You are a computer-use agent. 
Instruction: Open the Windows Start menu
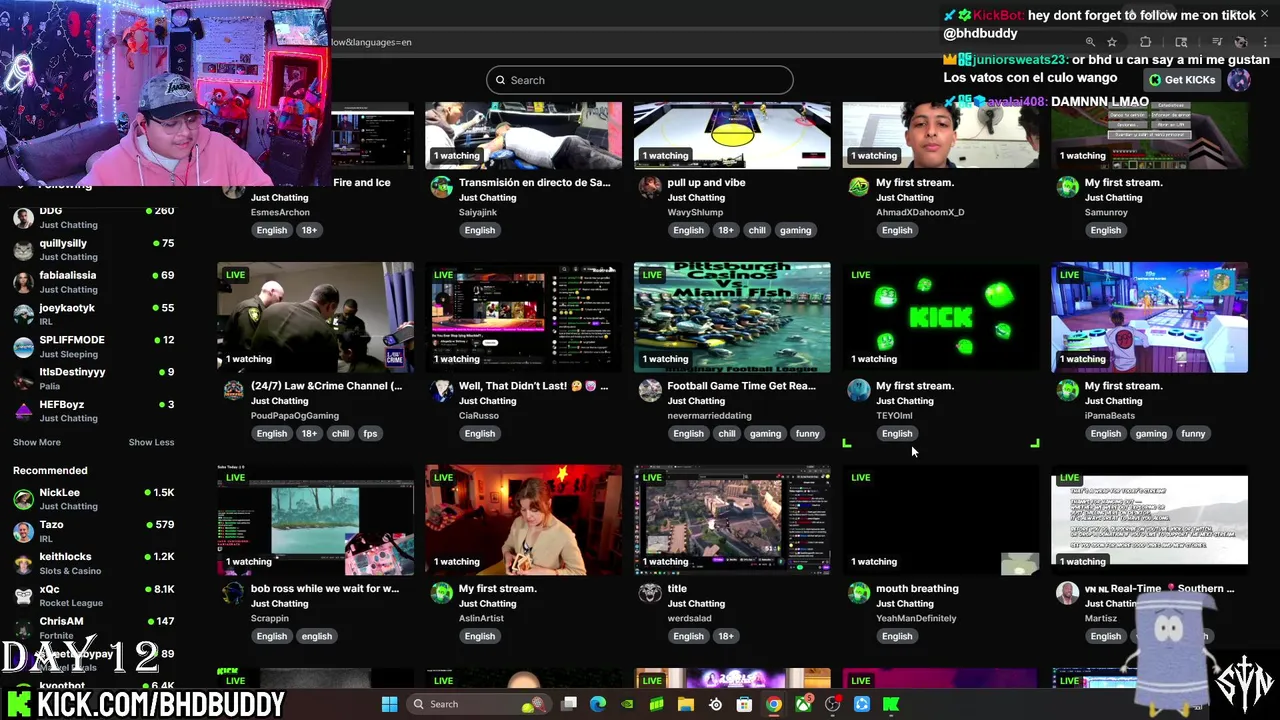pos(389,704)
